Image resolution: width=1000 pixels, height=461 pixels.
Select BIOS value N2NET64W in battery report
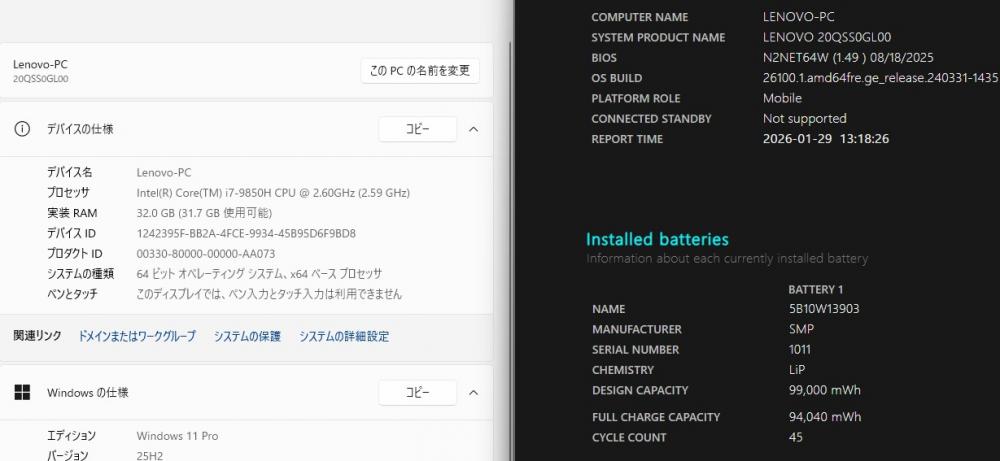848,58
